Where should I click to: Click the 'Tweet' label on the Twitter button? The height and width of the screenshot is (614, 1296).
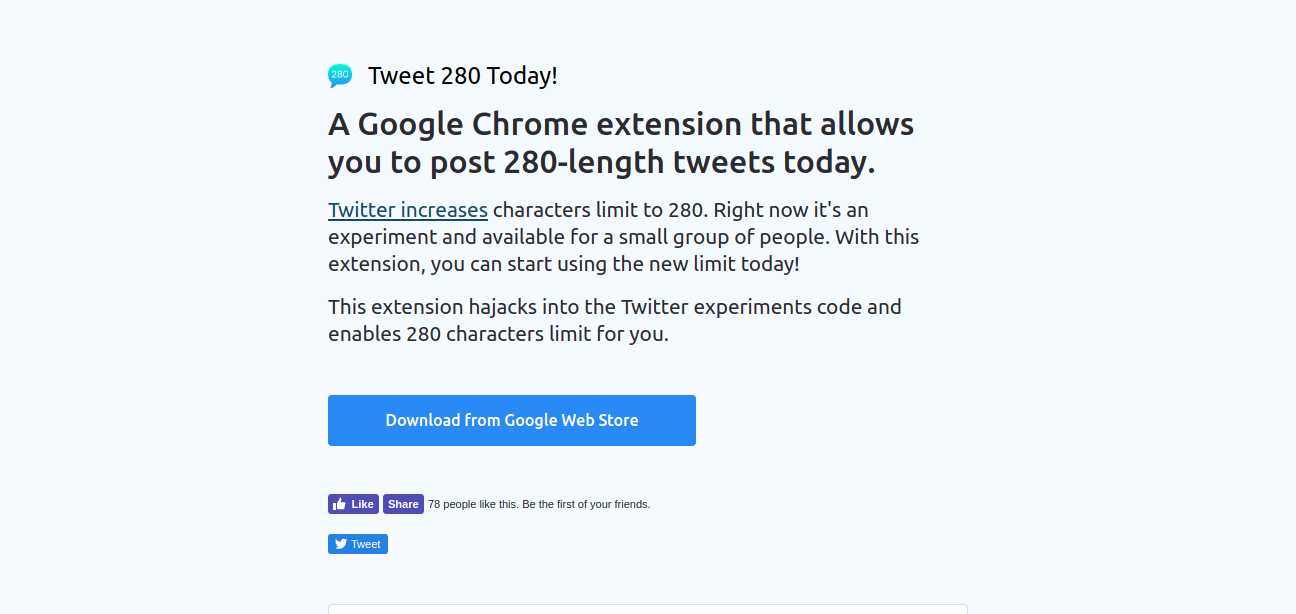pos(366,544)
